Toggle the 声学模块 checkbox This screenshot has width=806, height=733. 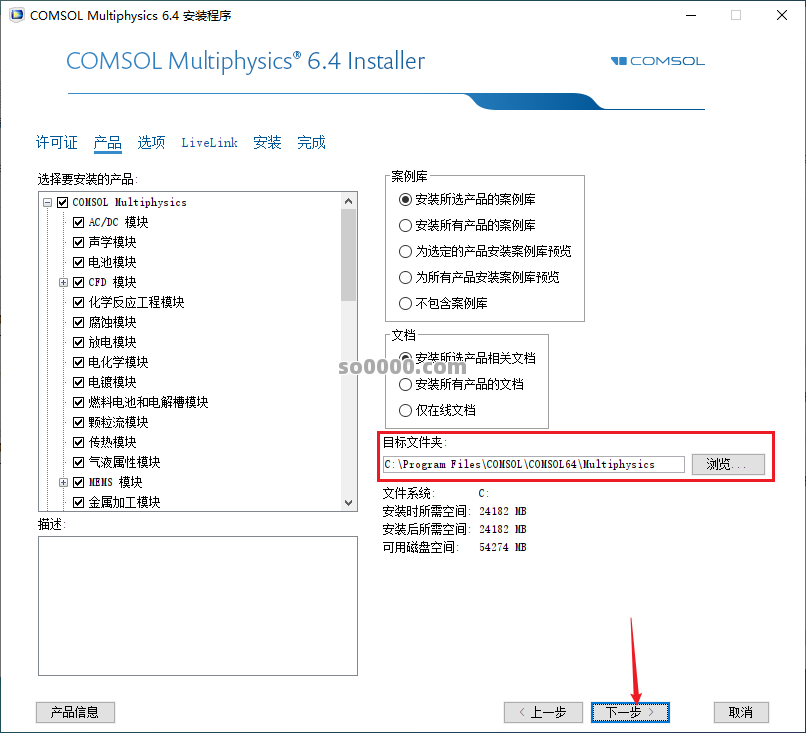78,242
